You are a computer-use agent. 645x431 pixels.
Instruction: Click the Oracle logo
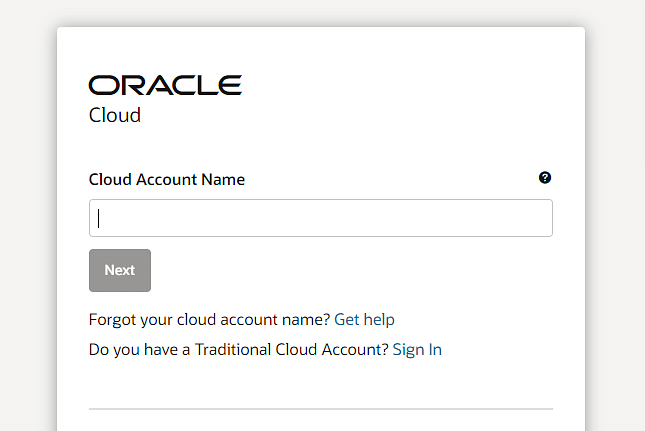(x=165, y=85)
